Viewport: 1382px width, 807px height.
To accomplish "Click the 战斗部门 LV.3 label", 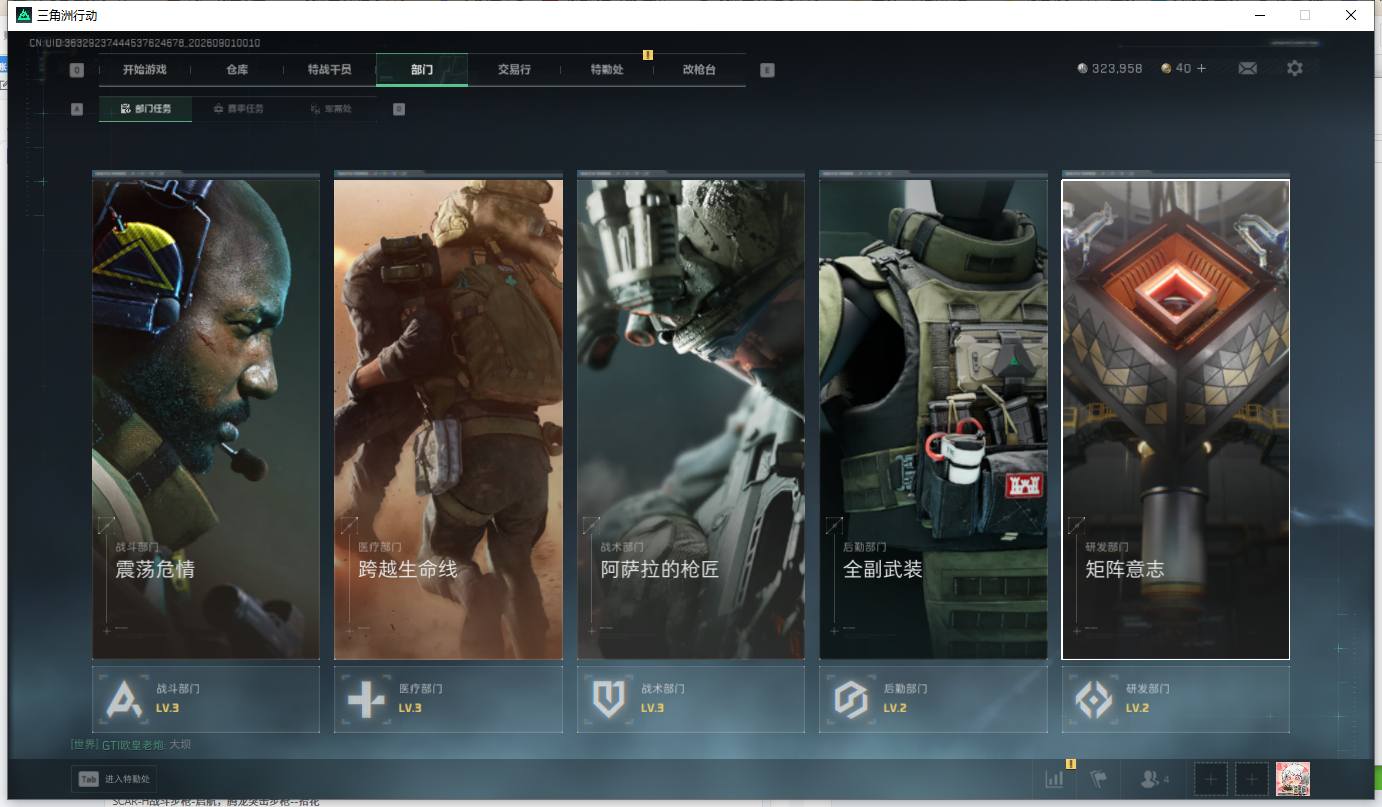I will click(167, 708).
